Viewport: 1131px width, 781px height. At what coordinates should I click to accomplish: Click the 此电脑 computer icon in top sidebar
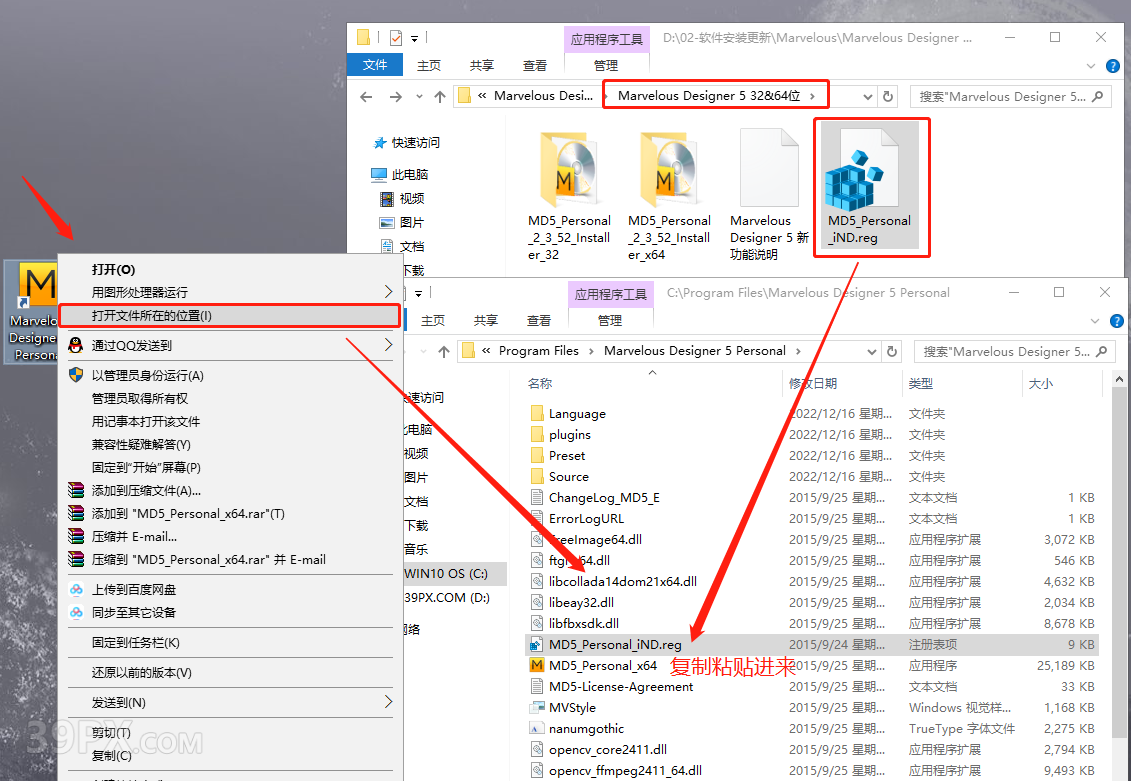click(379, 175)
